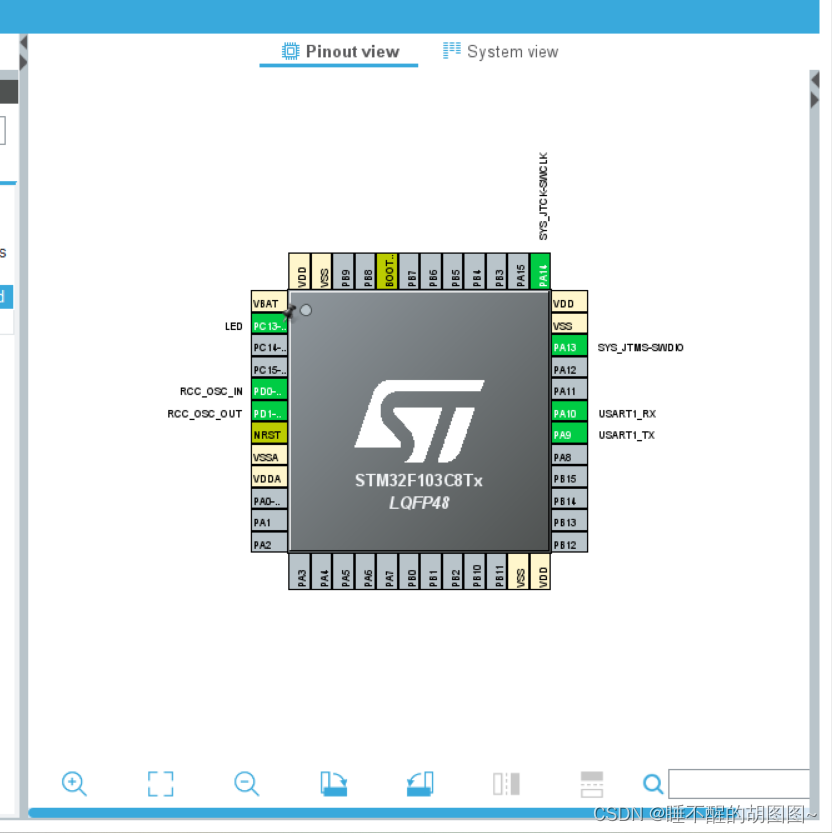
Task: Select the PA0 pin
Action: [269, 500]
